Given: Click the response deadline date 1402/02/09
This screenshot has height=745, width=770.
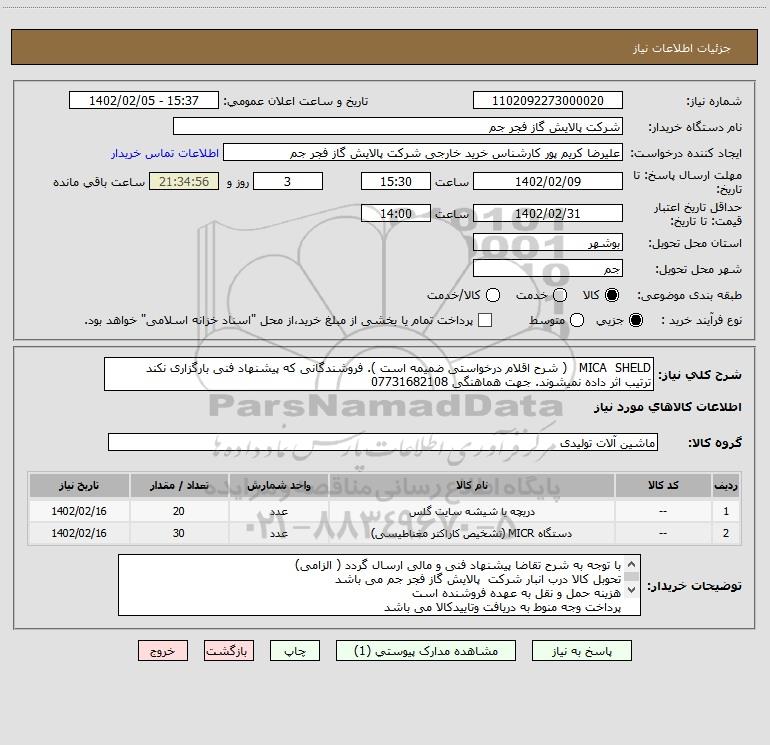Looking at the screenshot, I should (x=548, y=181).
